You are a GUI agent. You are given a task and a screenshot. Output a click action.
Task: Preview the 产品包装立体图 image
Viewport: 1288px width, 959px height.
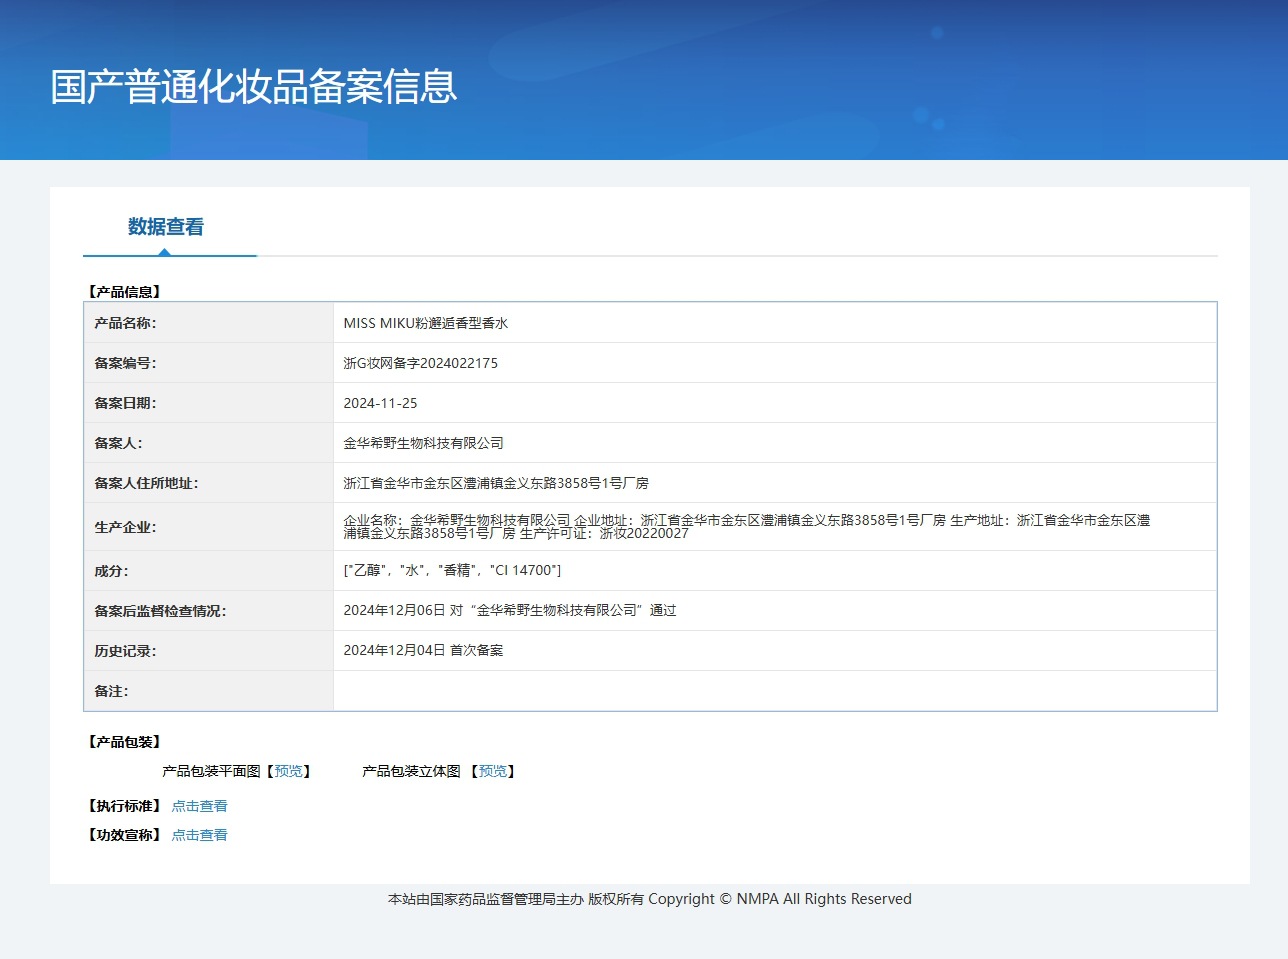point(493,771)
